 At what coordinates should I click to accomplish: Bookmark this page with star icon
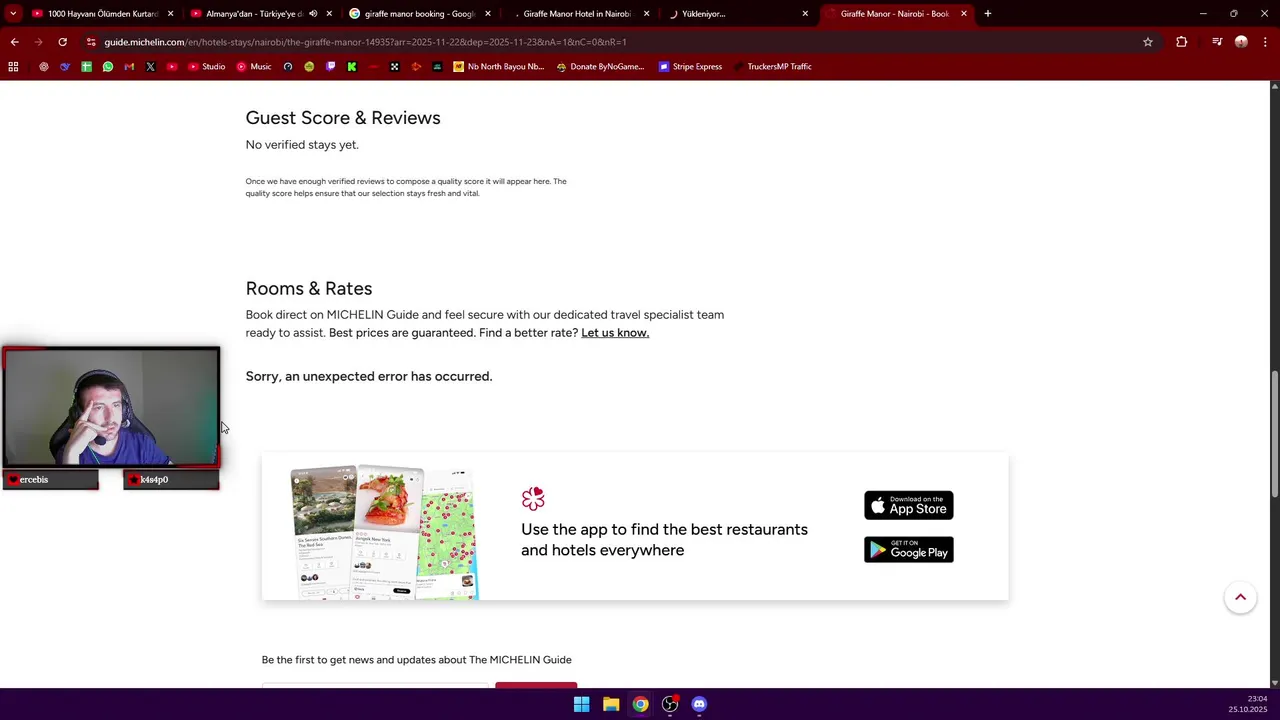click(1148, 42)
